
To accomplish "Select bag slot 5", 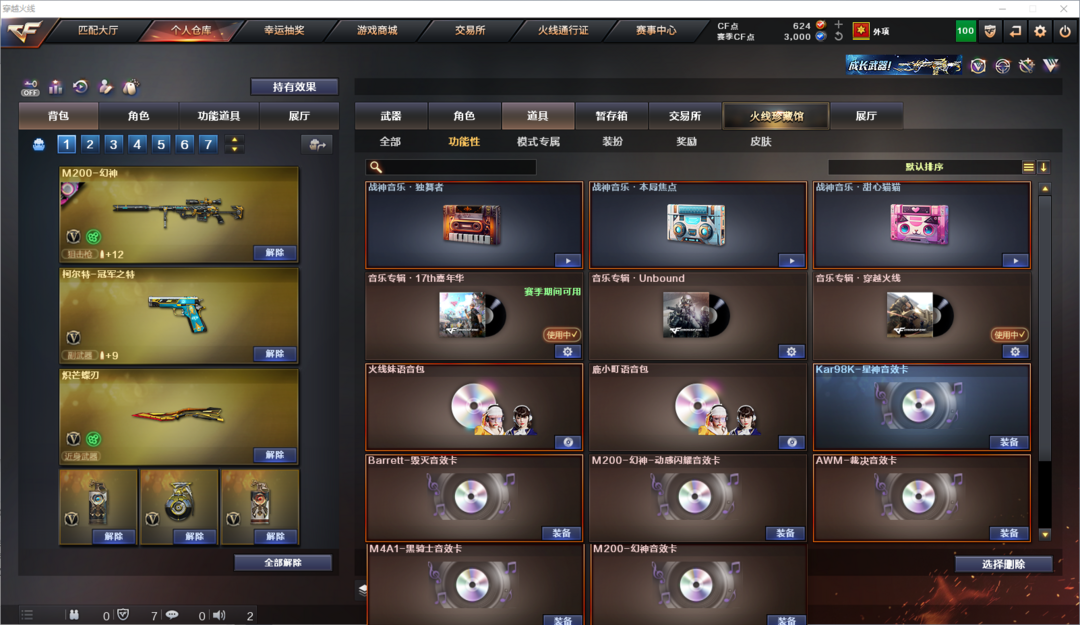I will tap(160, 144).
